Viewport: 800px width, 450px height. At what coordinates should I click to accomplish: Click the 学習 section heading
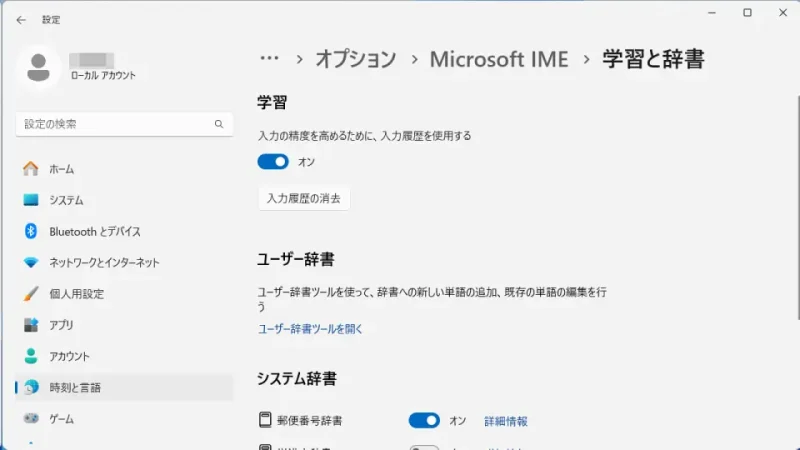[x=272, y=103]
